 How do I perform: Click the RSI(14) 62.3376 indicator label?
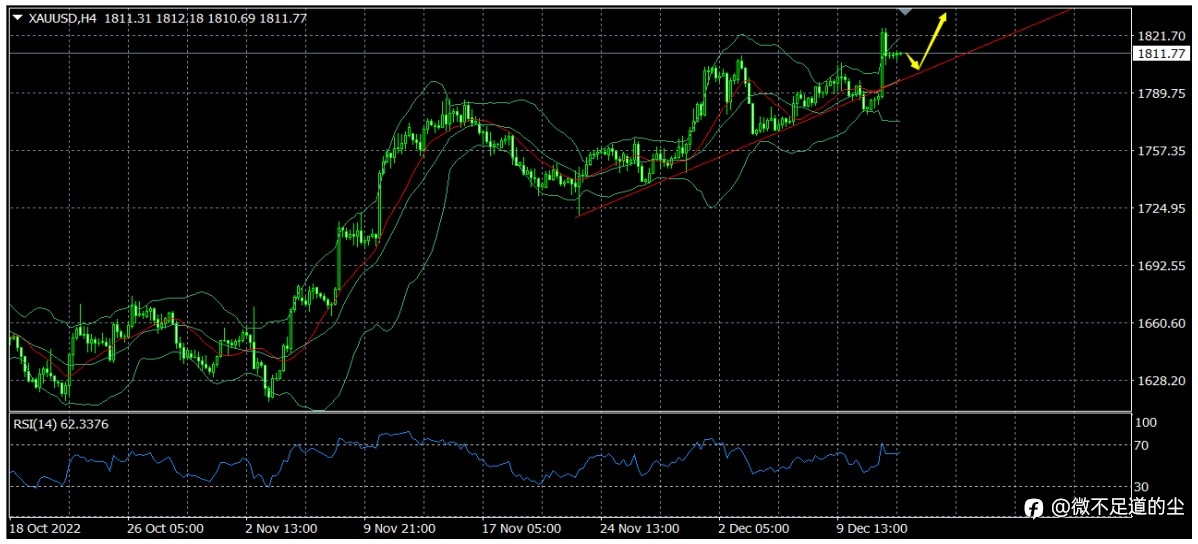(x=60, y=423)
